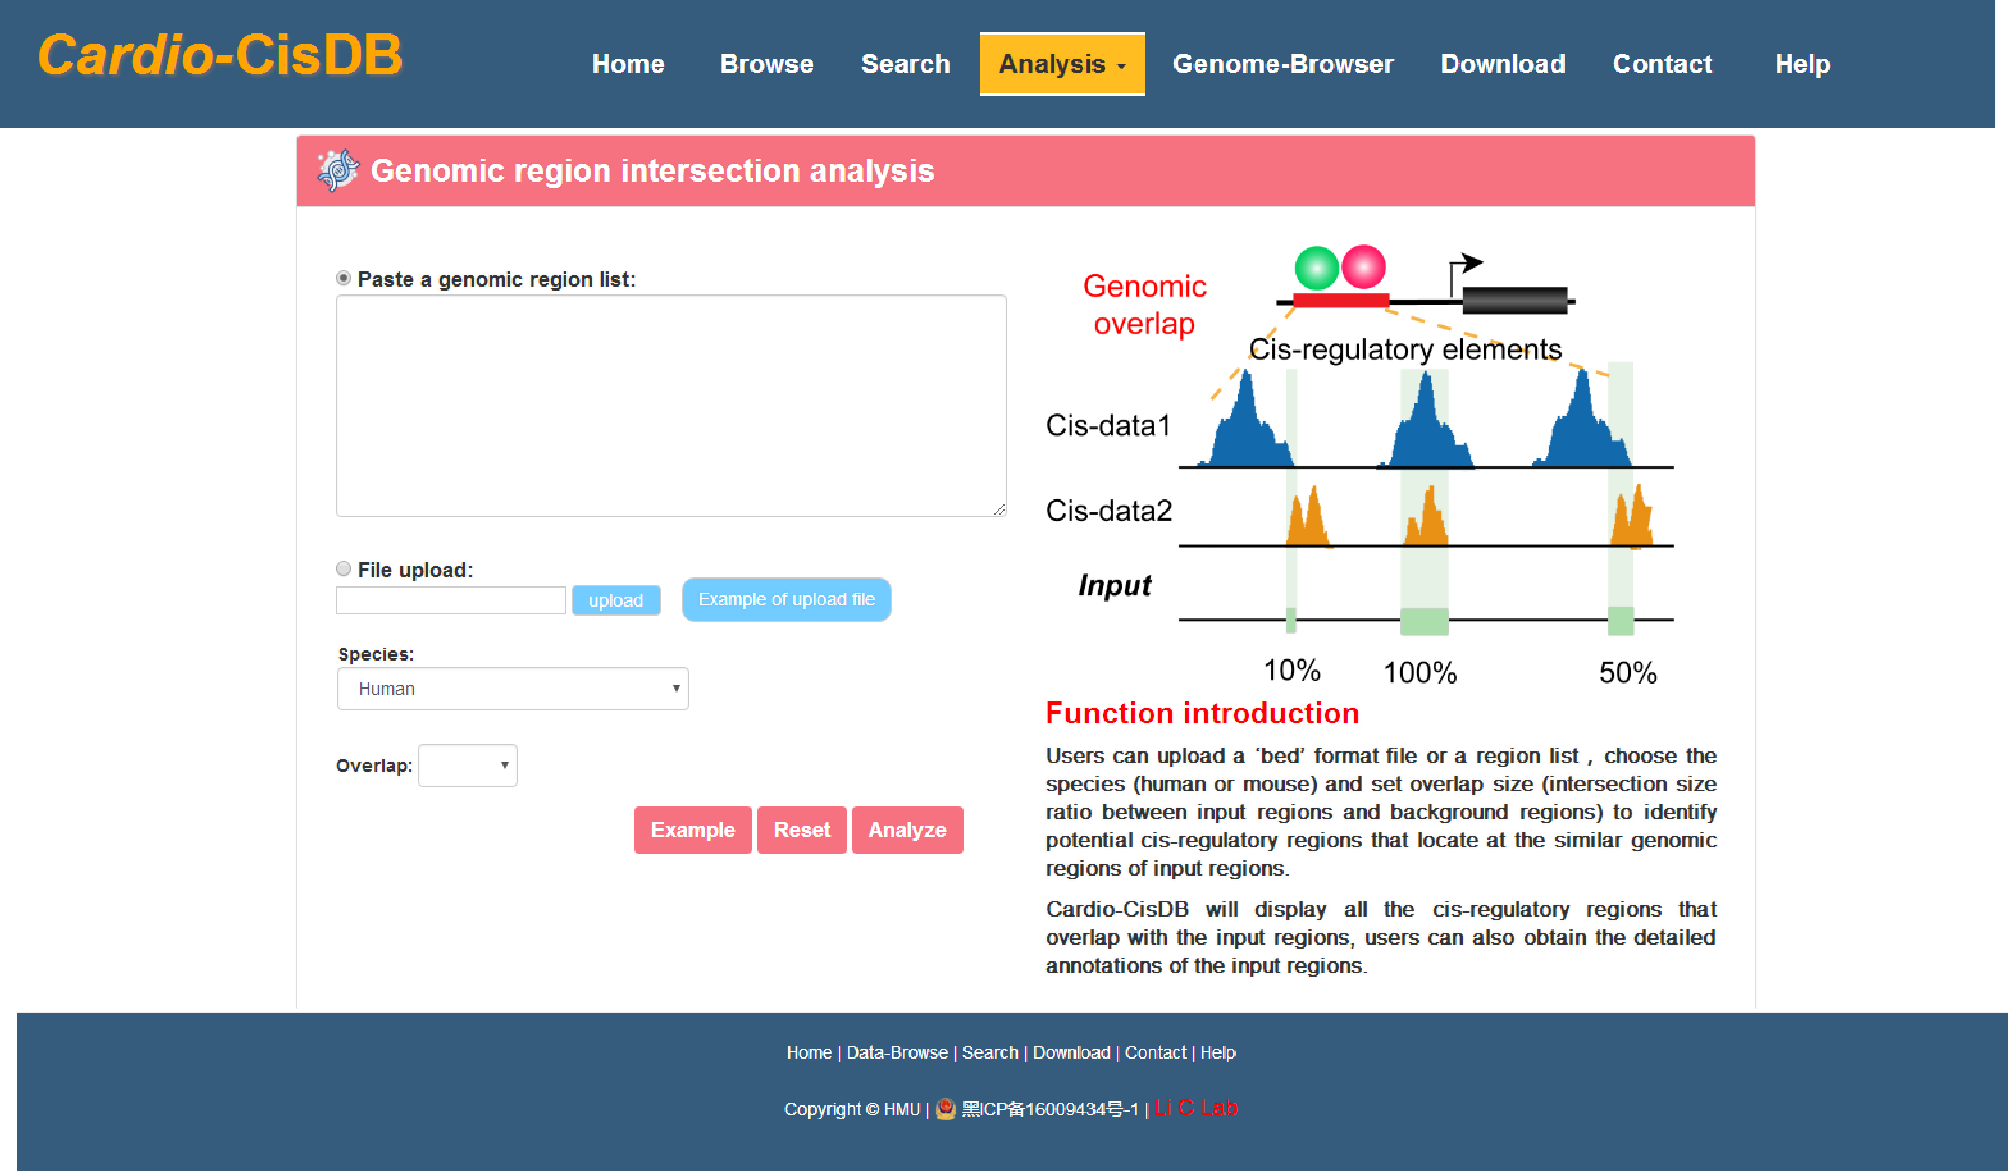The image size is (2008, 1171).
Task: Click the footer Home link
Action: [x=809, y=1052]
